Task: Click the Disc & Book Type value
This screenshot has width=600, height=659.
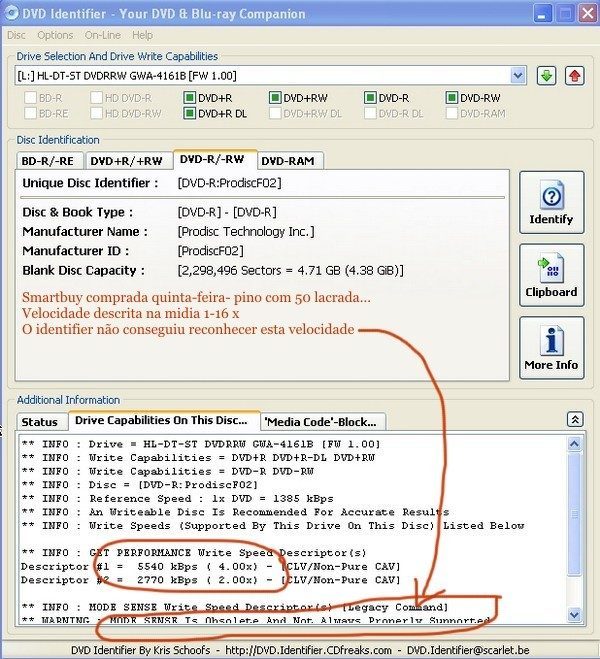Action: pyautogui.click(x=227, y=212)
